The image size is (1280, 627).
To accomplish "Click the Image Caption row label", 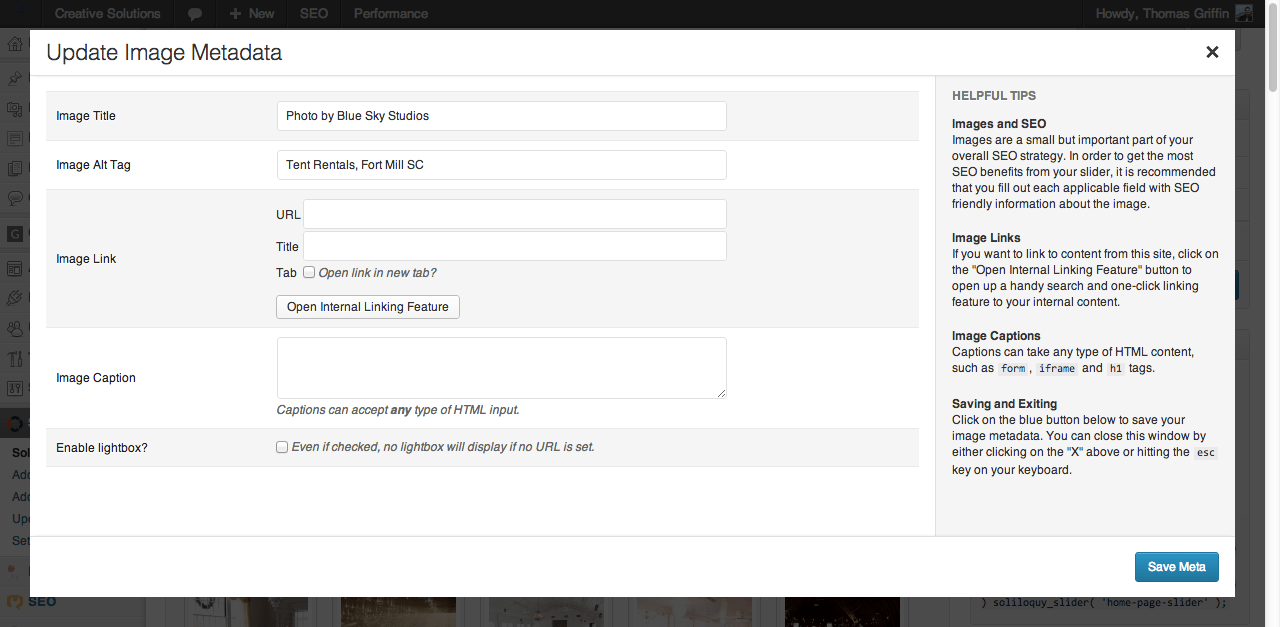I will (x=96, y=378).
